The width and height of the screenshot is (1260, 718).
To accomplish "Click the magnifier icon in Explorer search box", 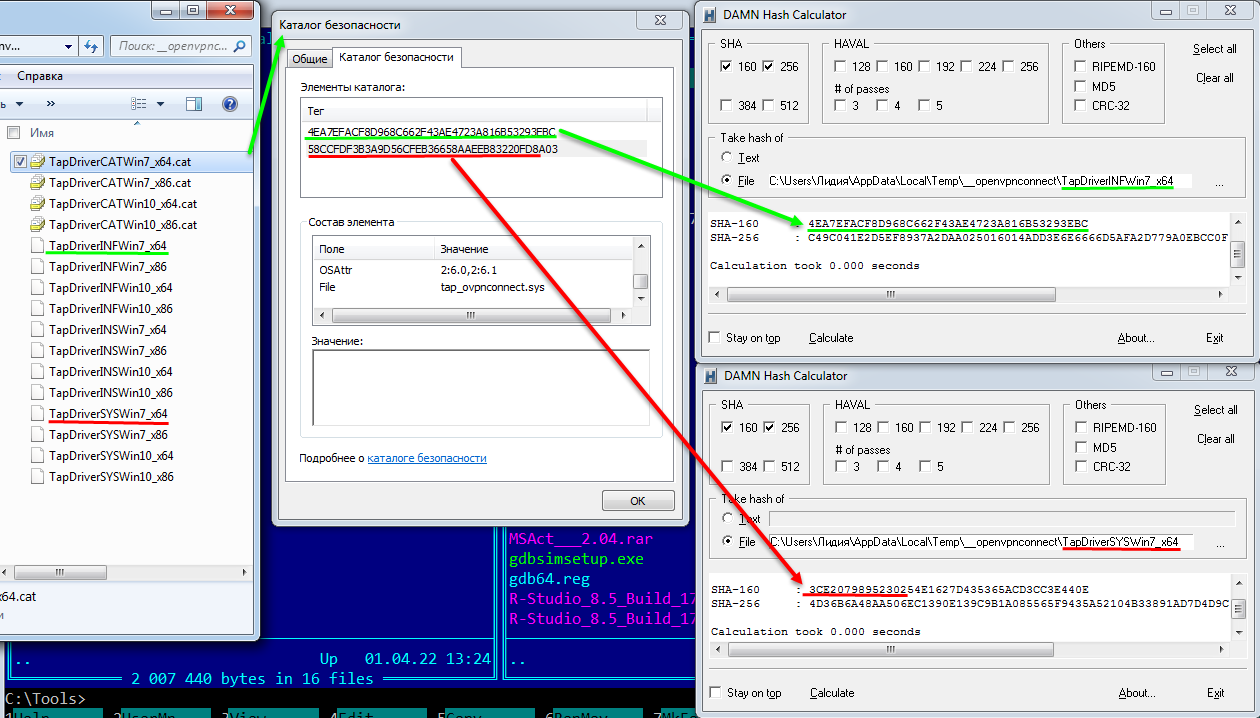I will tap(240, 46).
